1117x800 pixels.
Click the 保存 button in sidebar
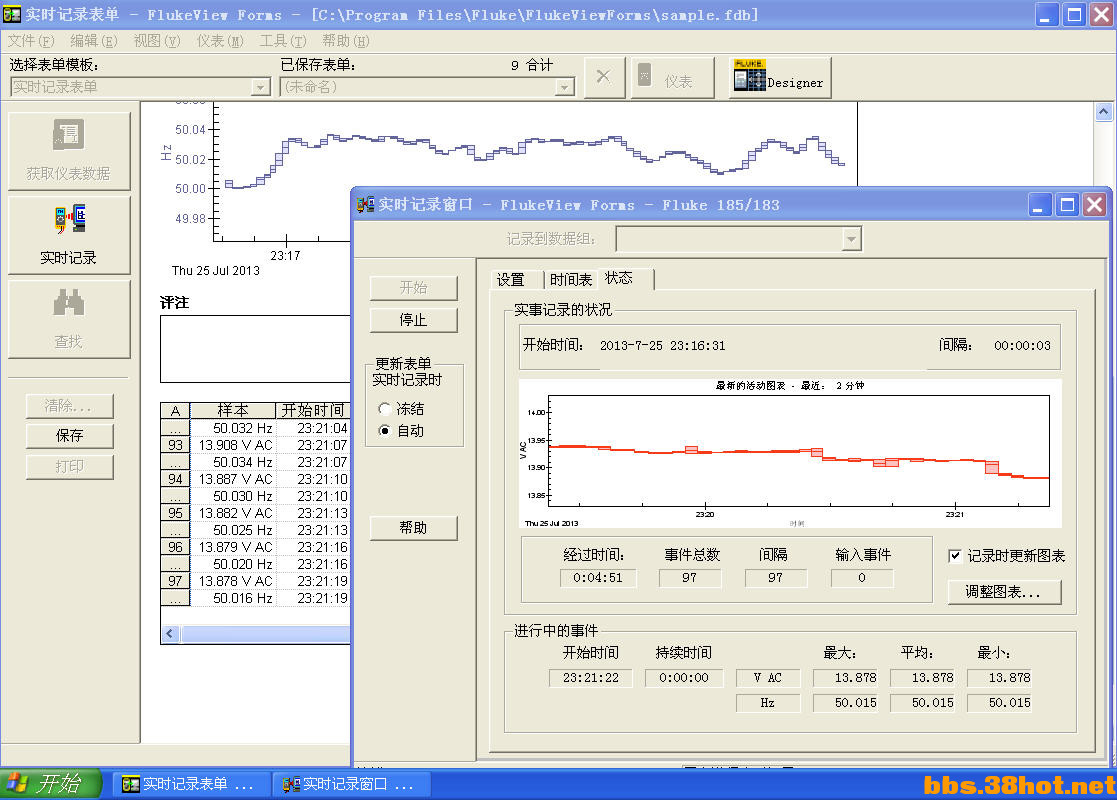(69, 435)
